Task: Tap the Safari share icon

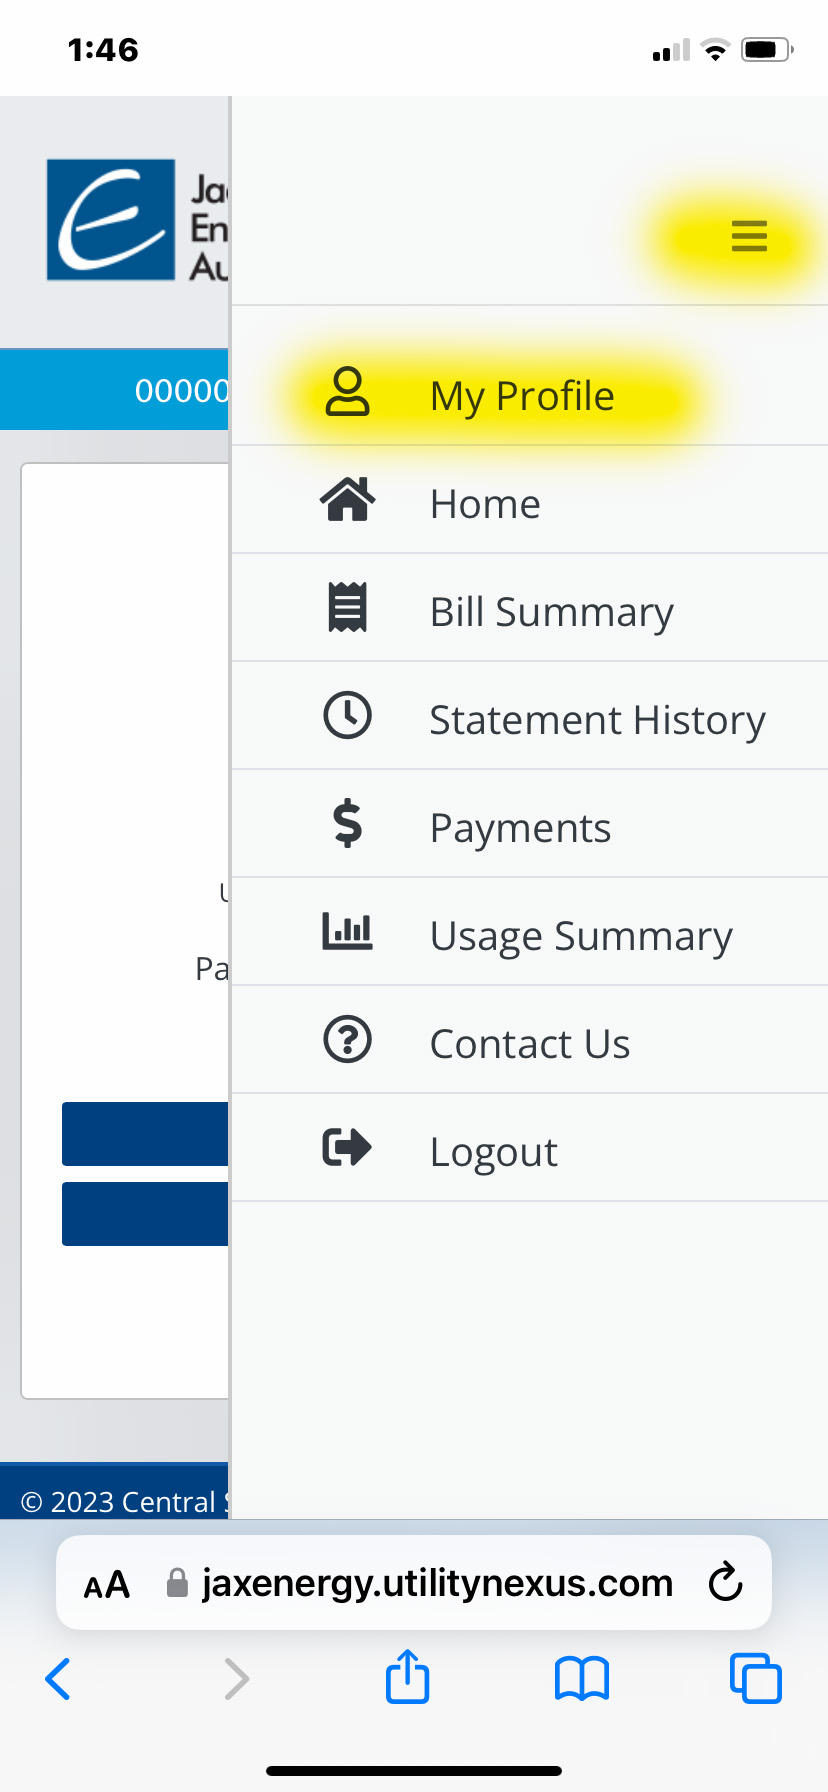Action: (x=408, y=1676)
